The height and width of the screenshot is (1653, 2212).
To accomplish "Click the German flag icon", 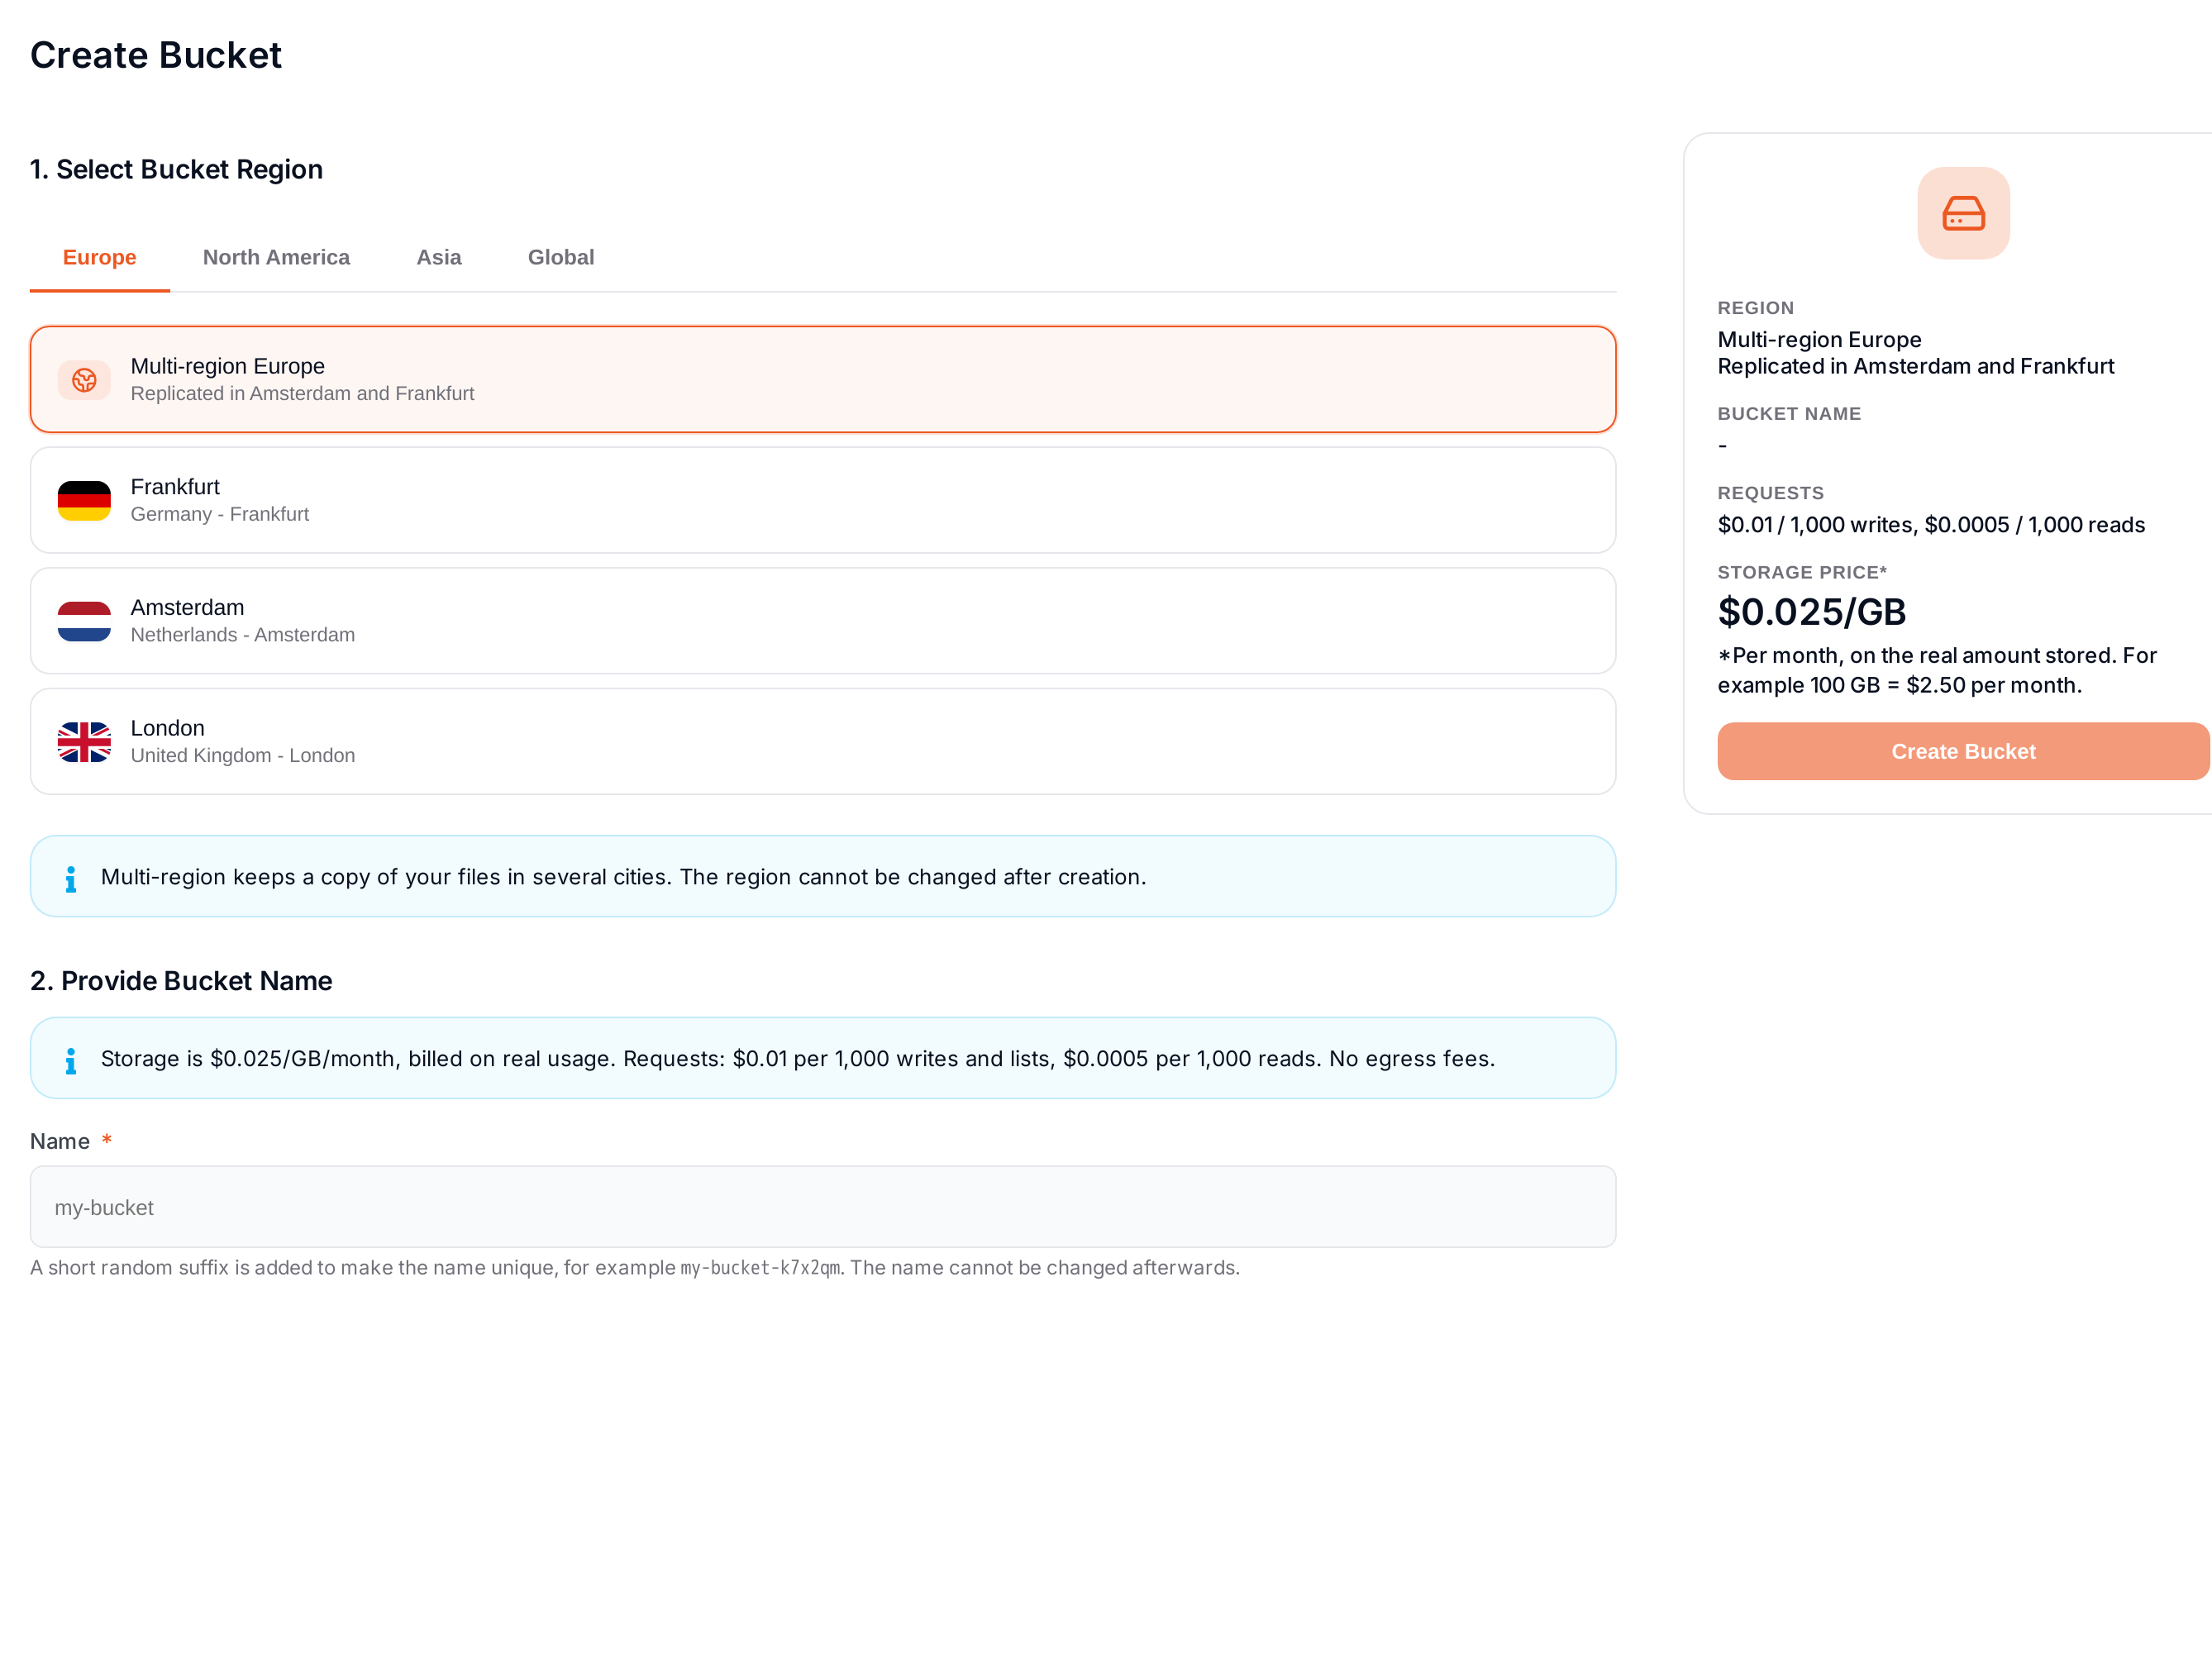I will pos(84,500).
